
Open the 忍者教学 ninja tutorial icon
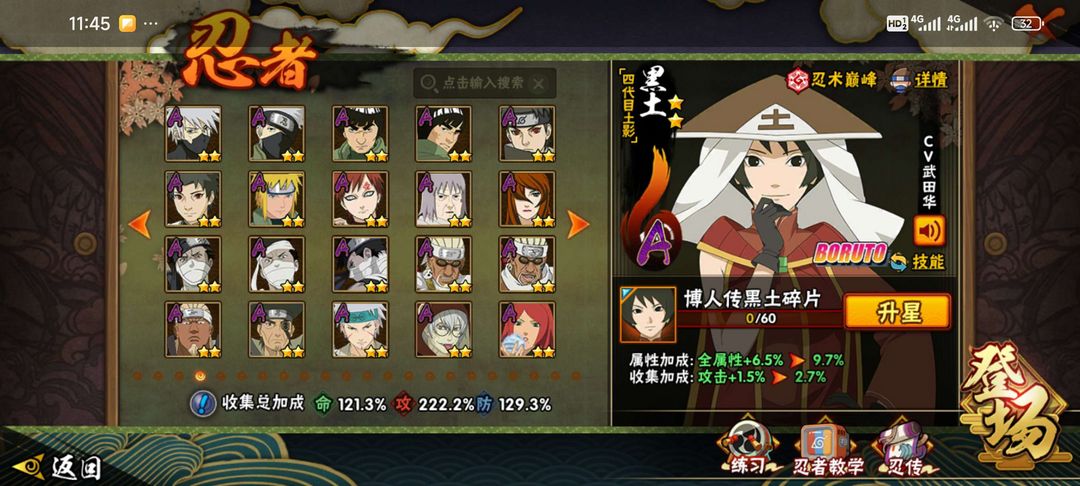[827, 450]
